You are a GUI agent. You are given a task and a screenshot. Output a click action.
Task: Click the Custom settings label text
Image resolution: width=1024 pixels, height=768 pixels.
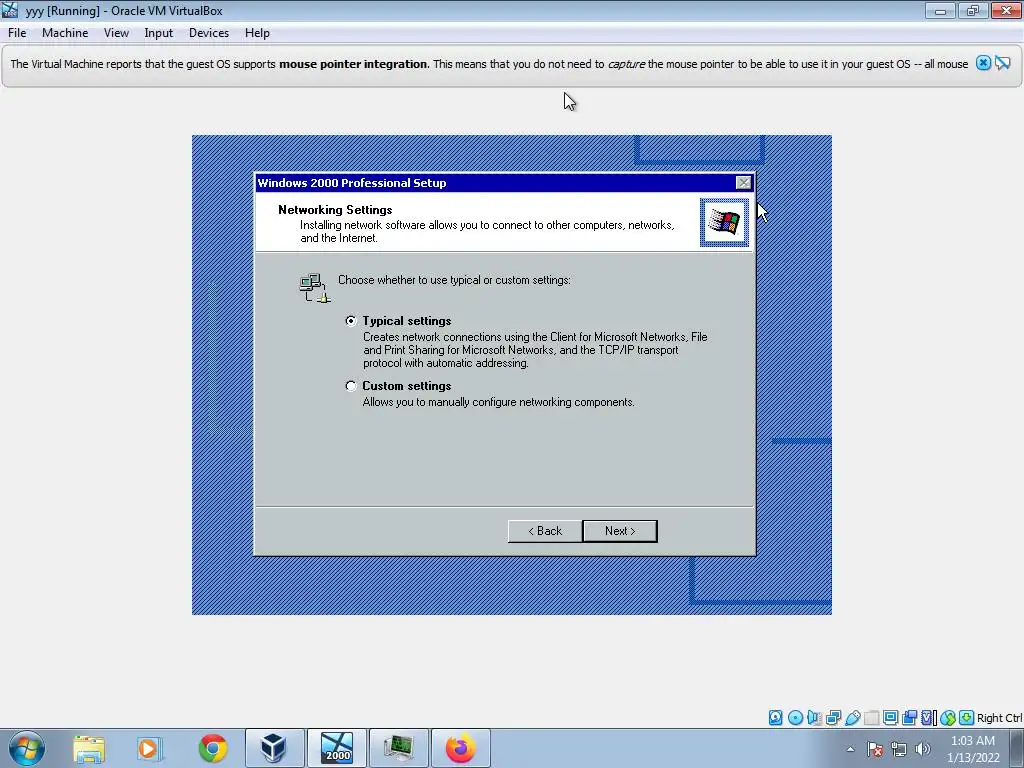pos(407,386)
